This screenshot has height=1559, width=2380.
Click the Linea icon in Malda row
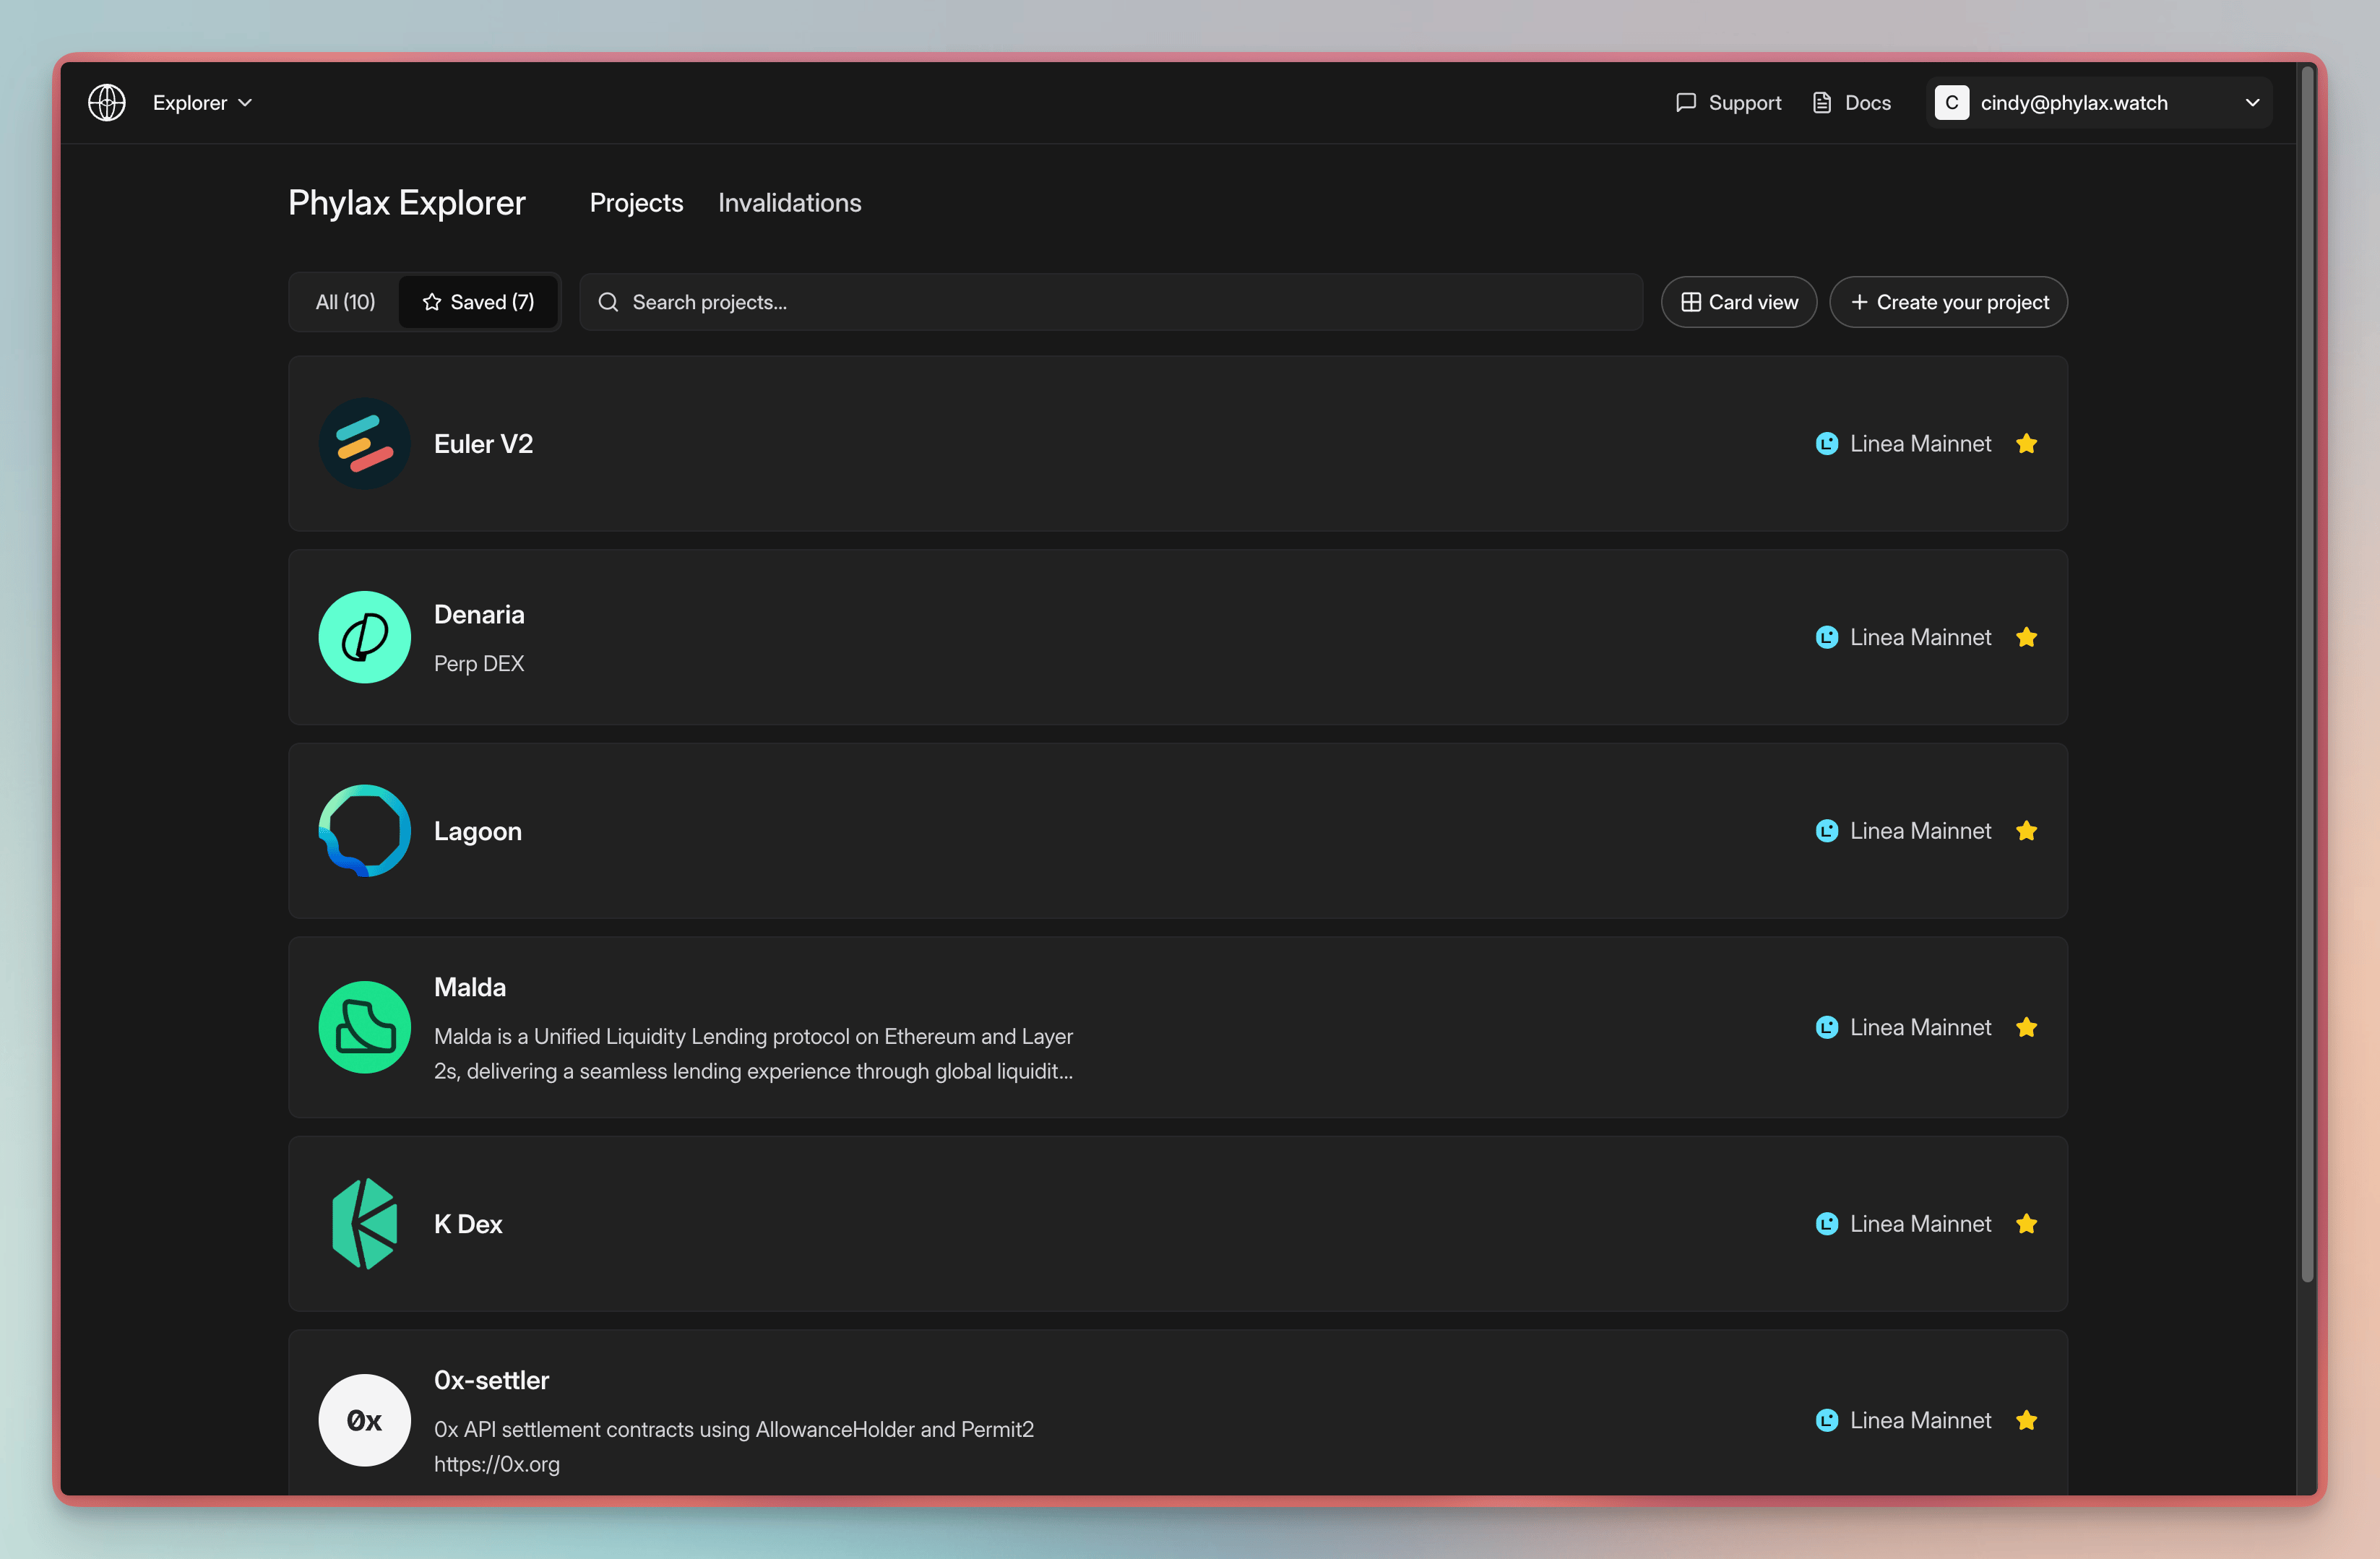(x=1826, y=1027)
